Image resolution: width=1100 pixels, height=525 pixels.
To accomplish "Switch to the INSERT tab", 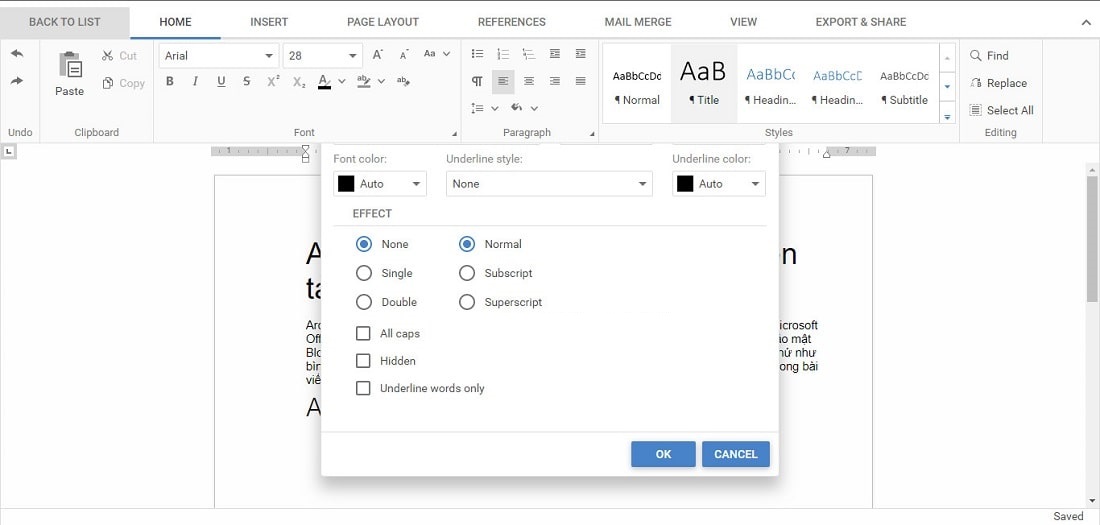I will [269, 22].
